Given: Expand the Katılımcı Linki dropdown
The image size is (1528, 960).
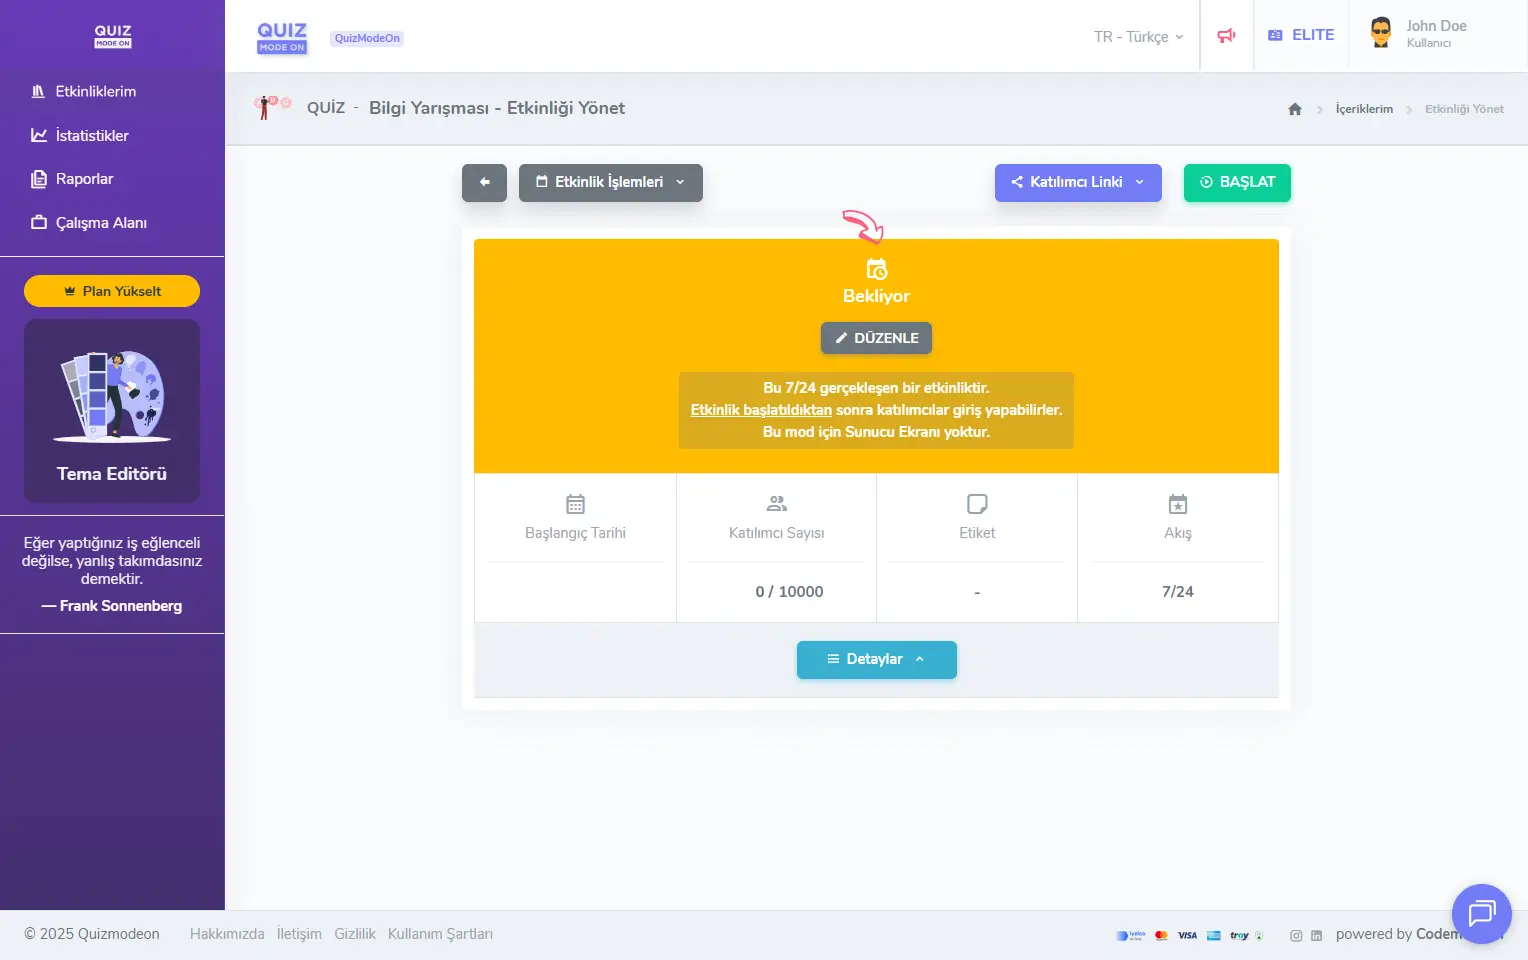Looking at the screenshot, I should pyautogui.click(x=1077, y=182).
